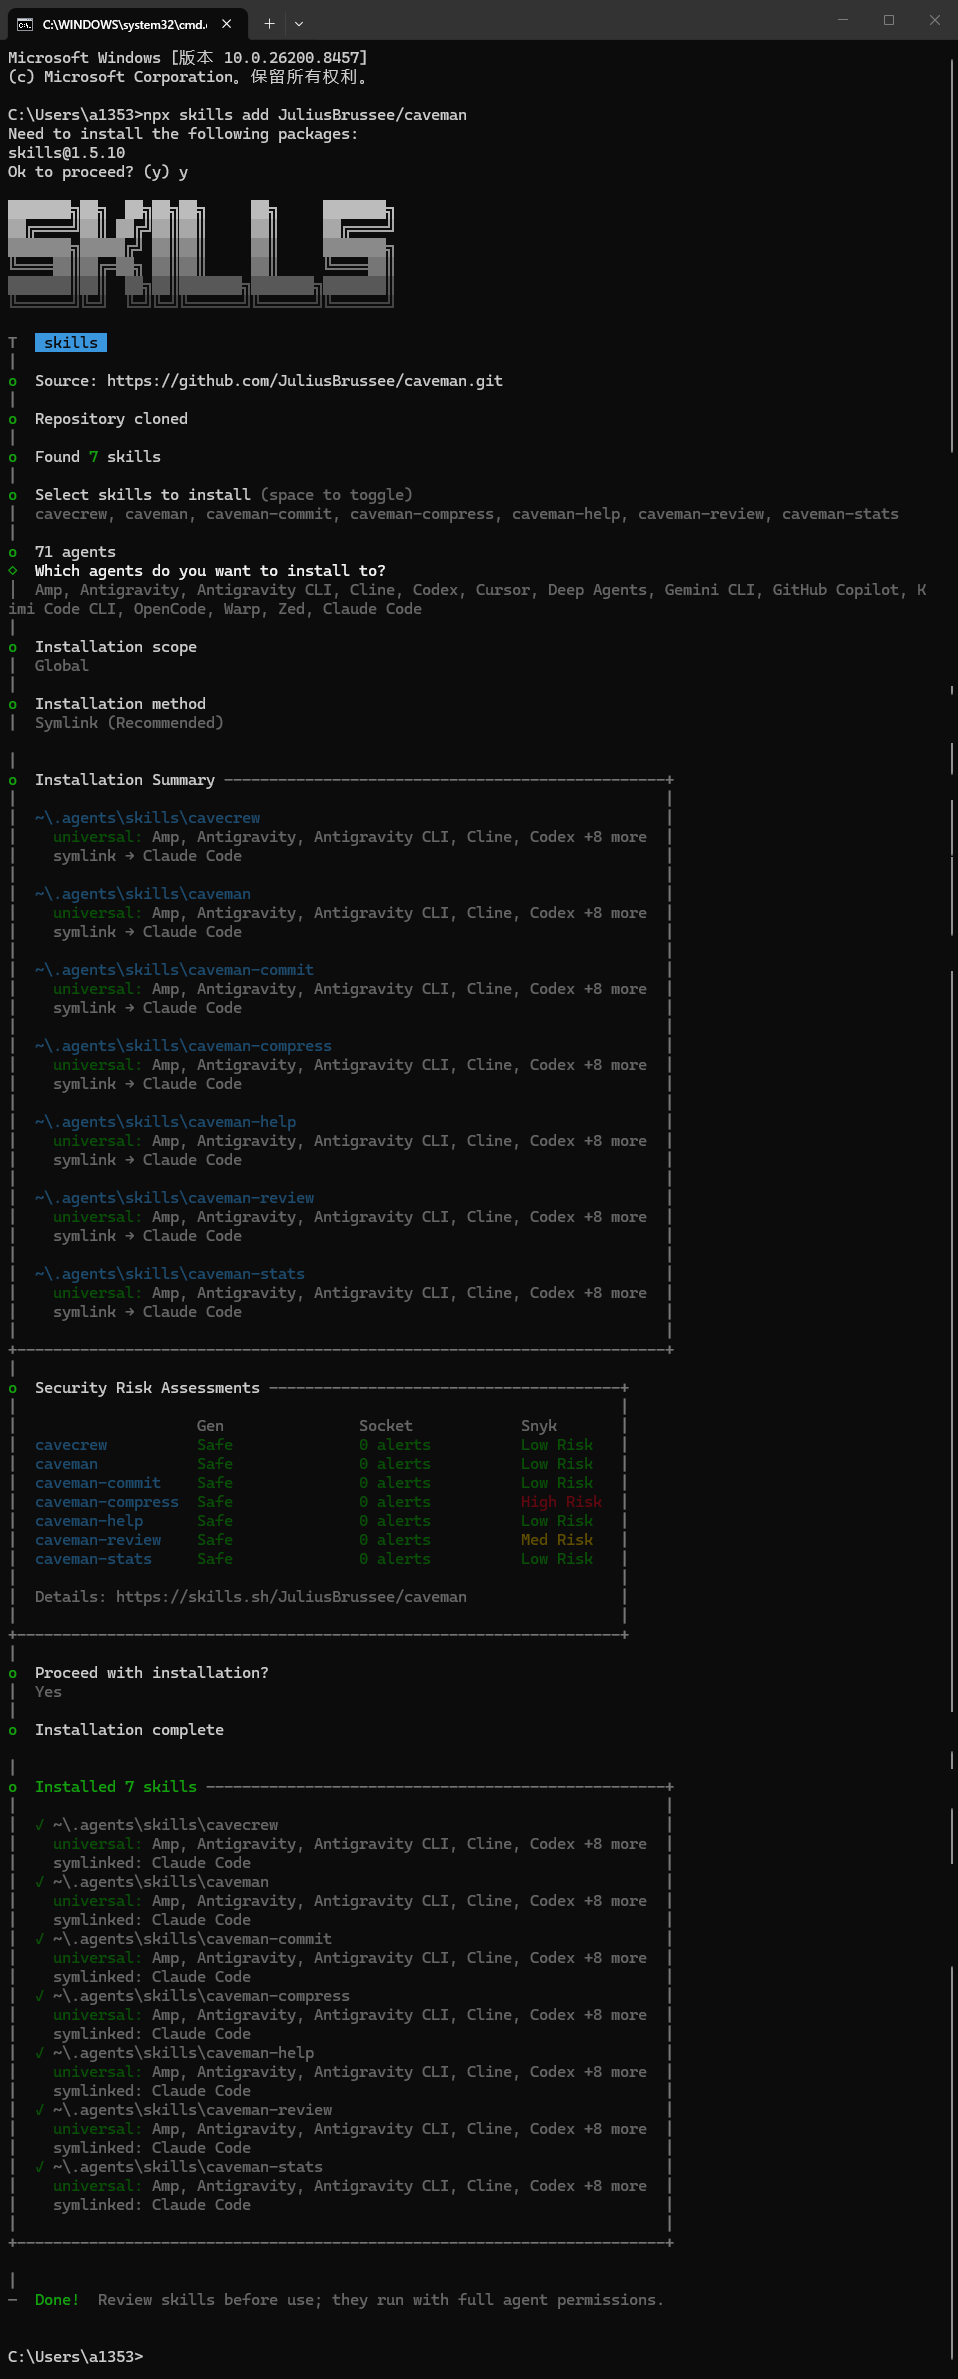Click the 'Socket' column header
Image resolution: width=958 pixels, height=2379 pixels.
click(386, 1426)
